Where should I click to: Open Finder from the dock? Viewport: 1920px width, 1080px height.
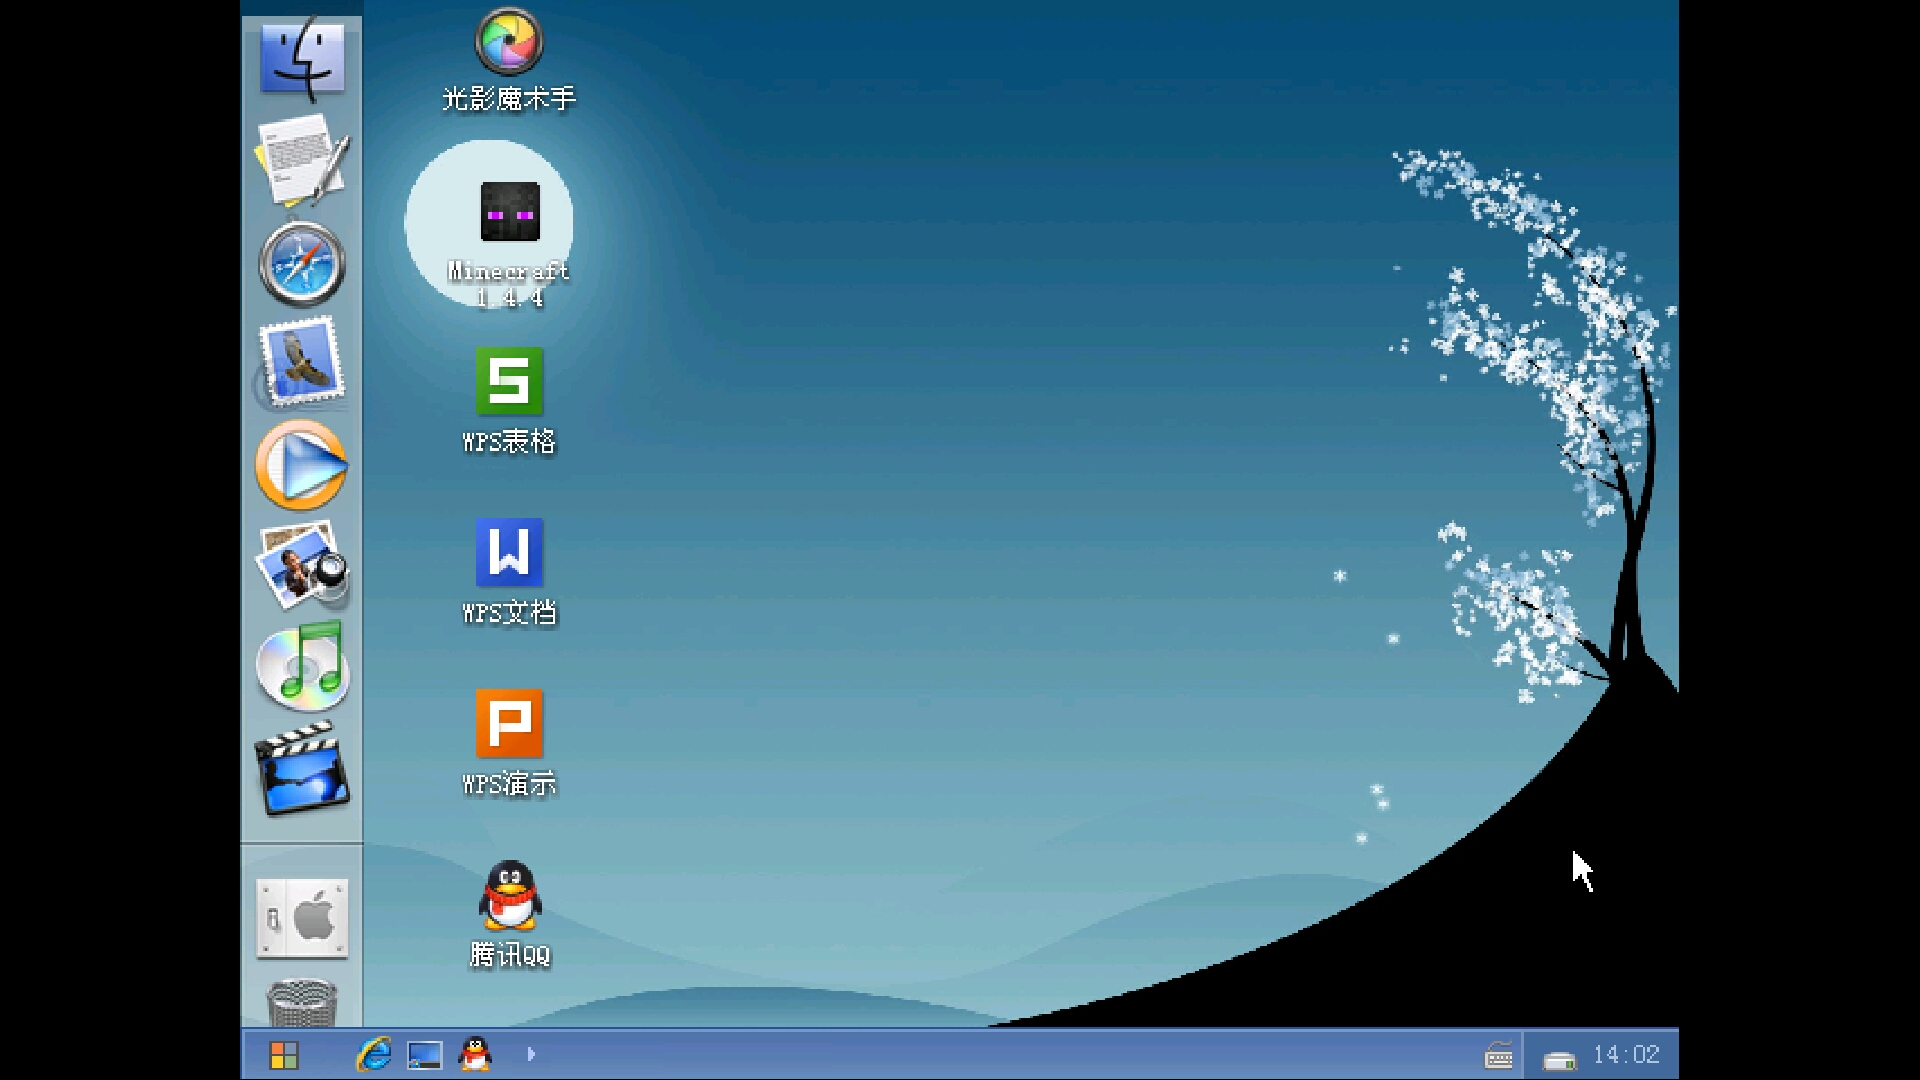(302, 59)
